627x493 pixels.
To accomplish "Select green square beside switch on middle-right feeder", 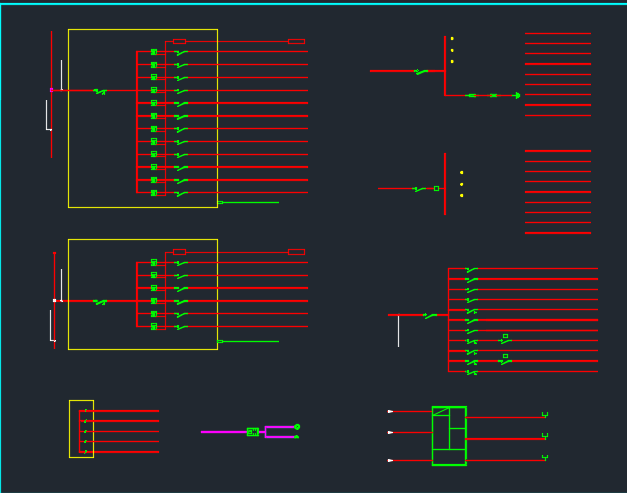I will pos(436,188).
